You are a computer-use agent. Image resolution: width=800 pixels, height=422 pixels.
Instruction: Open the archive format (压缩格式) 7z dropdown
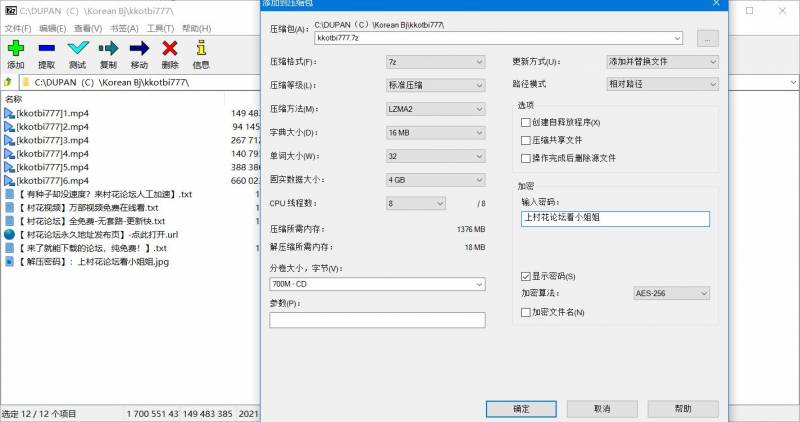tap(438, 62)
